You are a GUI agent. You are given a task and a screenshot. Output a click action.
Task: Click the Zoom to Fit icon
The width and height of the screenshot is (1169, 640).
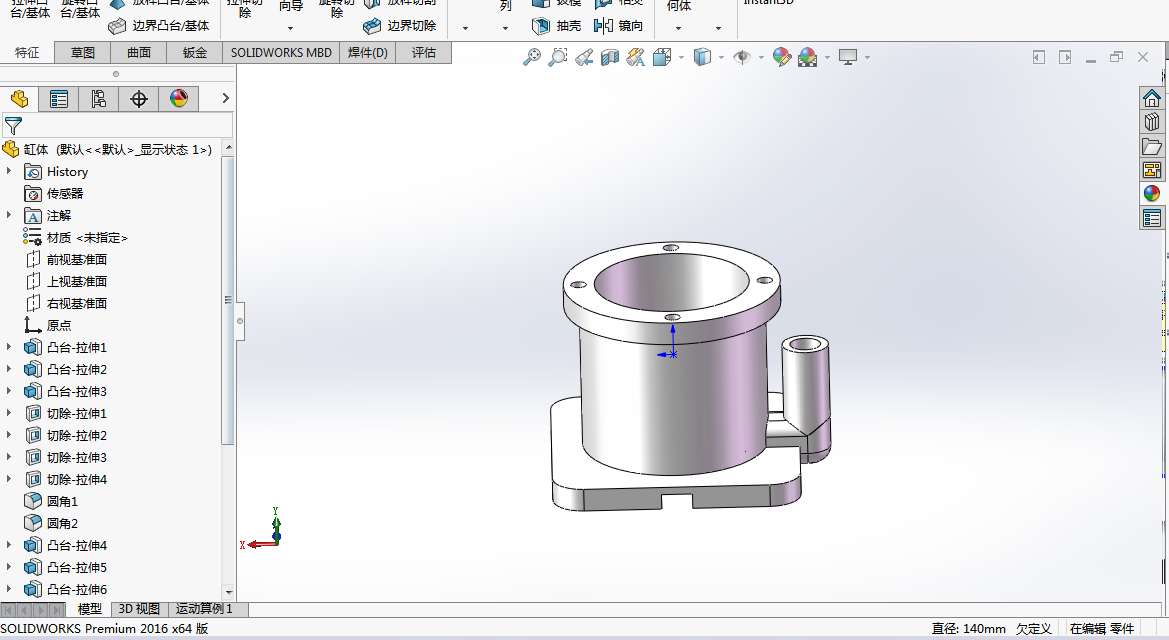click(532, 57)
